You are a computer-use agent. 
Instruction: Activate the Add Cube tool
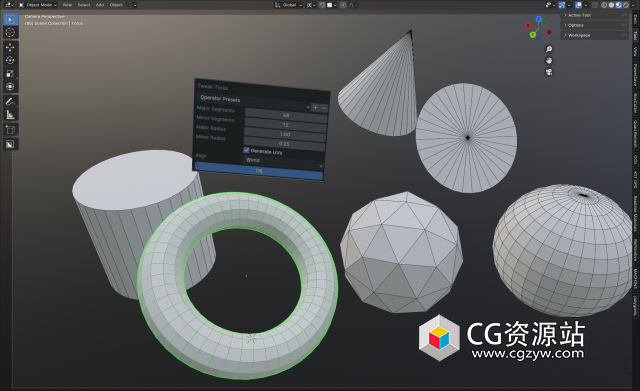[10, 130]
